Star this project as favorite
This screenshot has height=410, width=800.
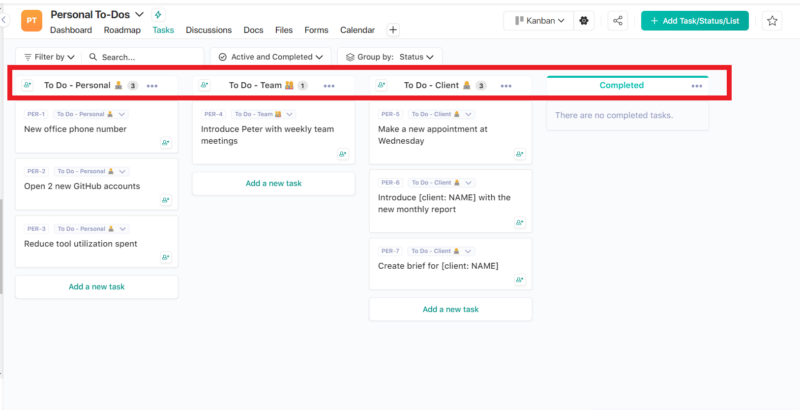pyautogui.click(x=772, y=21)
